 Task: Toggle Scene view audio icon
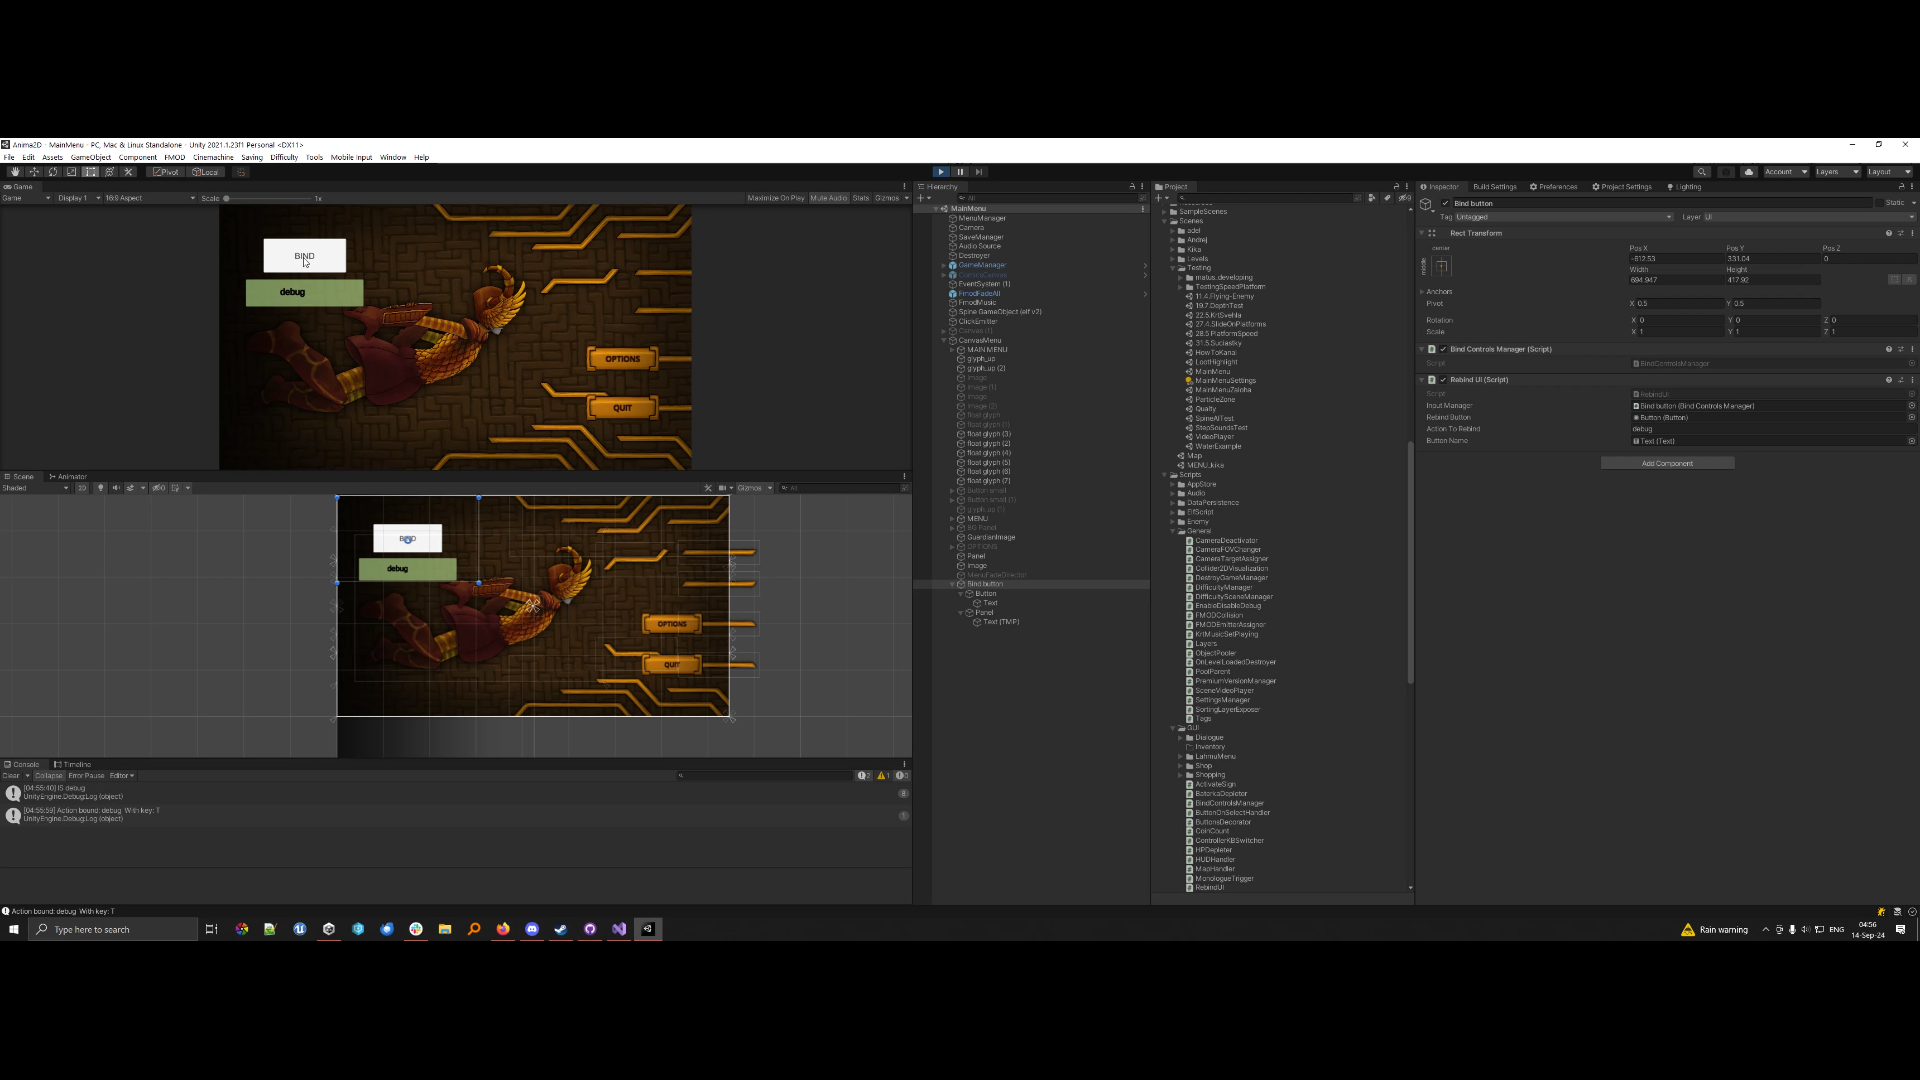(116, 488)
